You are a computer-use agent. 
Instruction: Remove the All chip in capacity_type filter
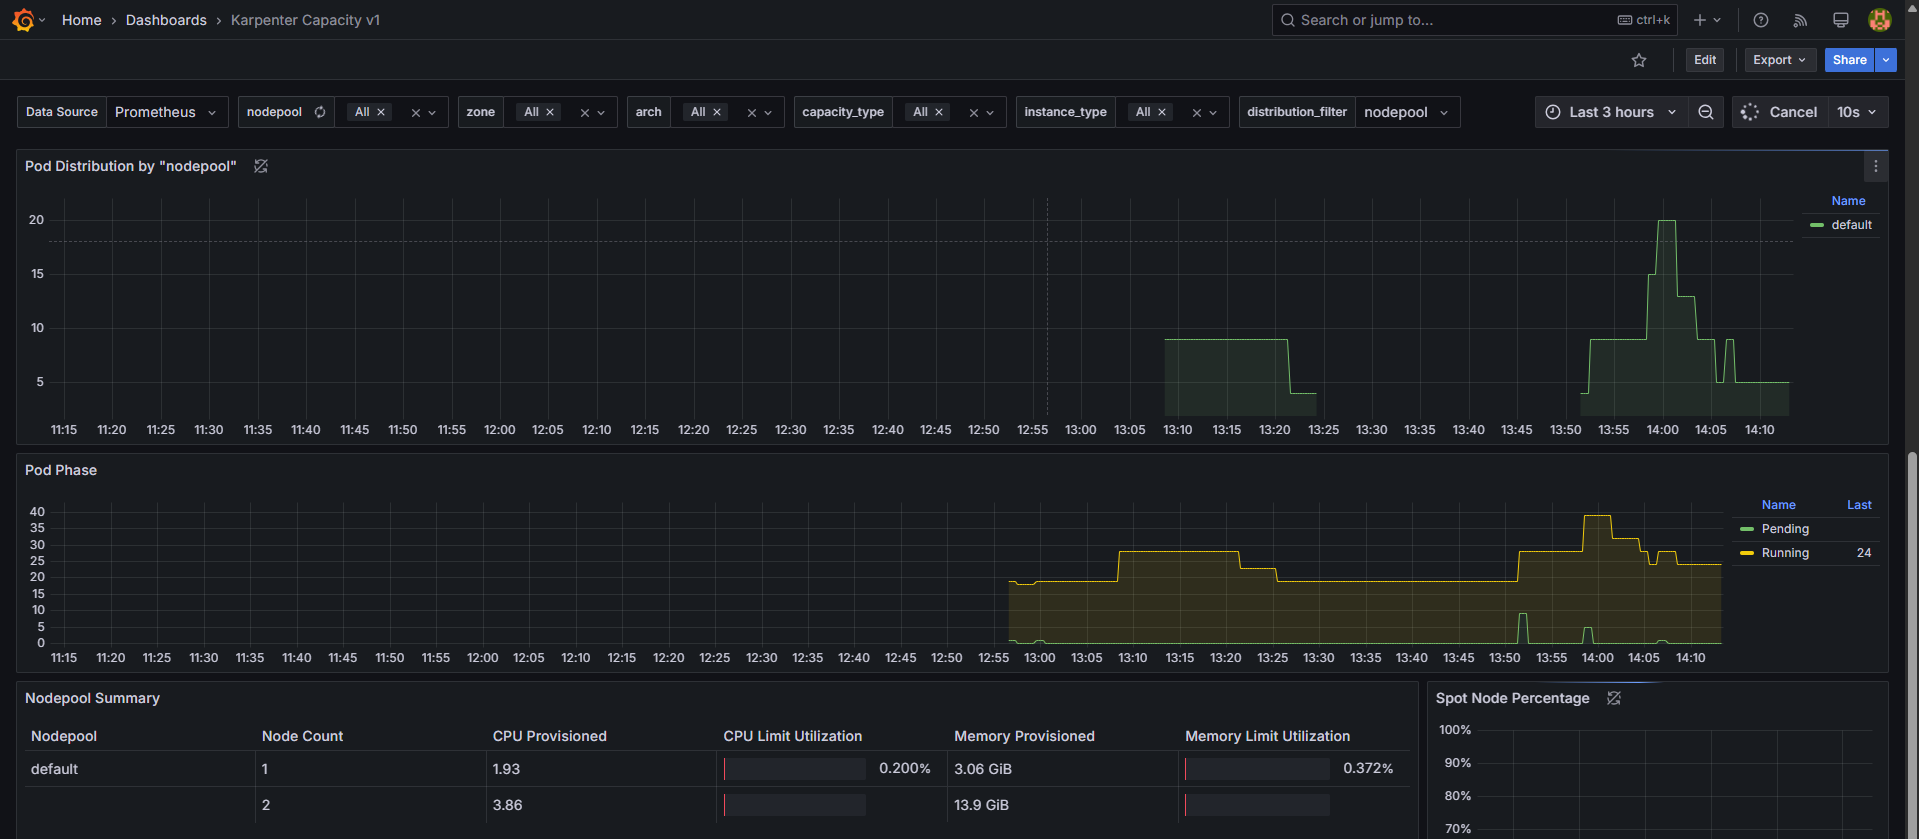(x=939, y=112)
